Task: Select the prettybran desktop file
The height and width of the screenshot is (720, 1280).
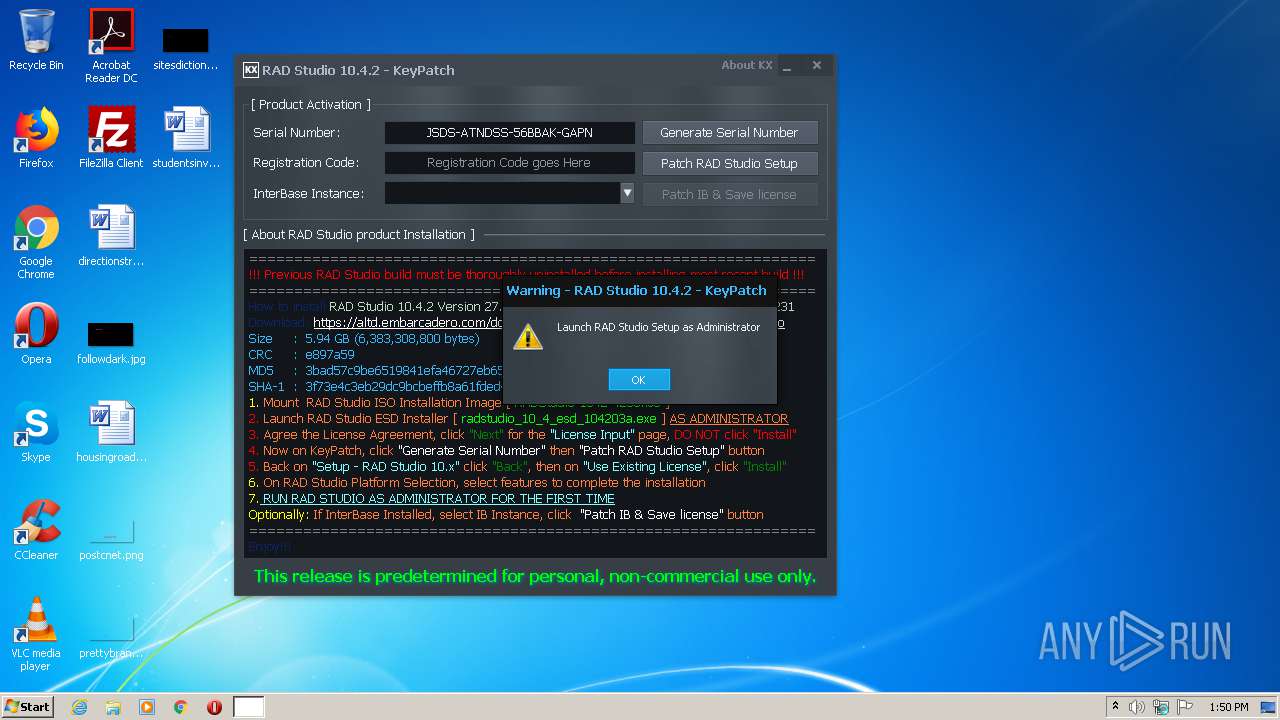Action: point(111,638)
